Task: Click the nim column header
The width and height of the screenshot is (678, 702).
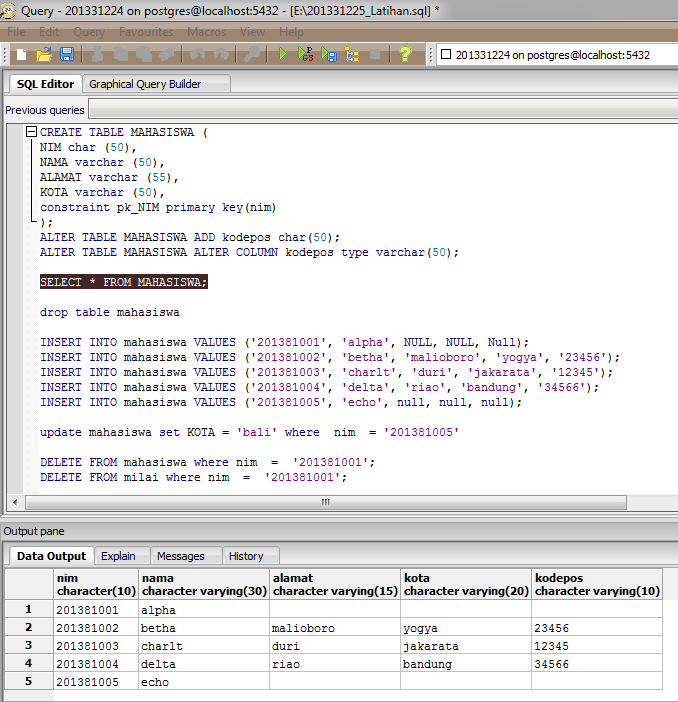Action: [x=96, y=584]
